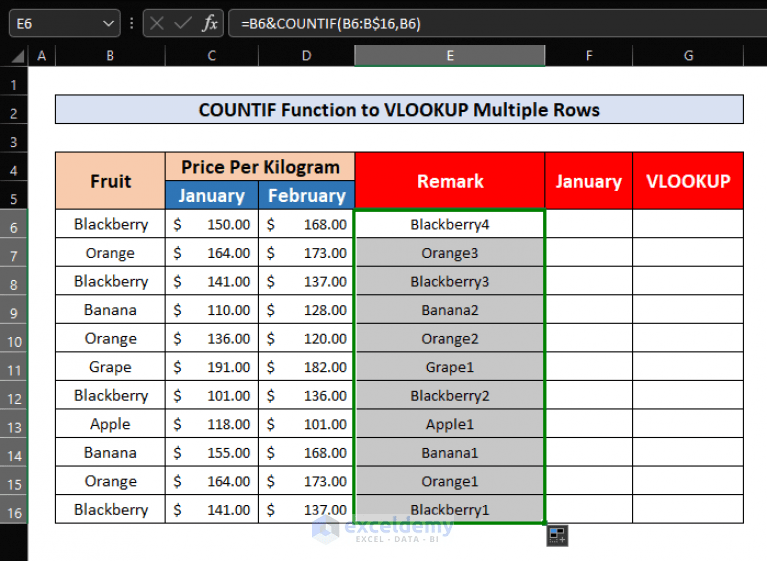Select the cell containing 'Apple1'
The width and height of the screenshot is (767, 561).
(450, 424)
